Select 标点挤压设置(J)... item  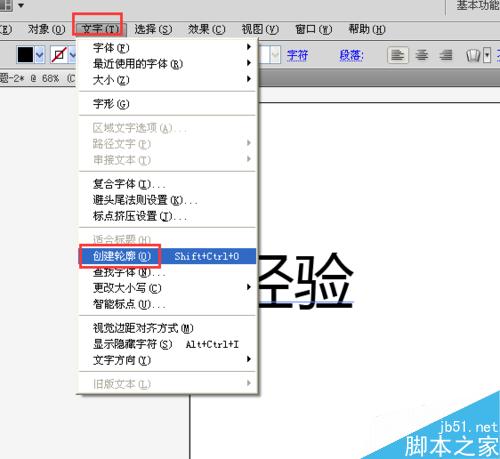coord(167,216)
